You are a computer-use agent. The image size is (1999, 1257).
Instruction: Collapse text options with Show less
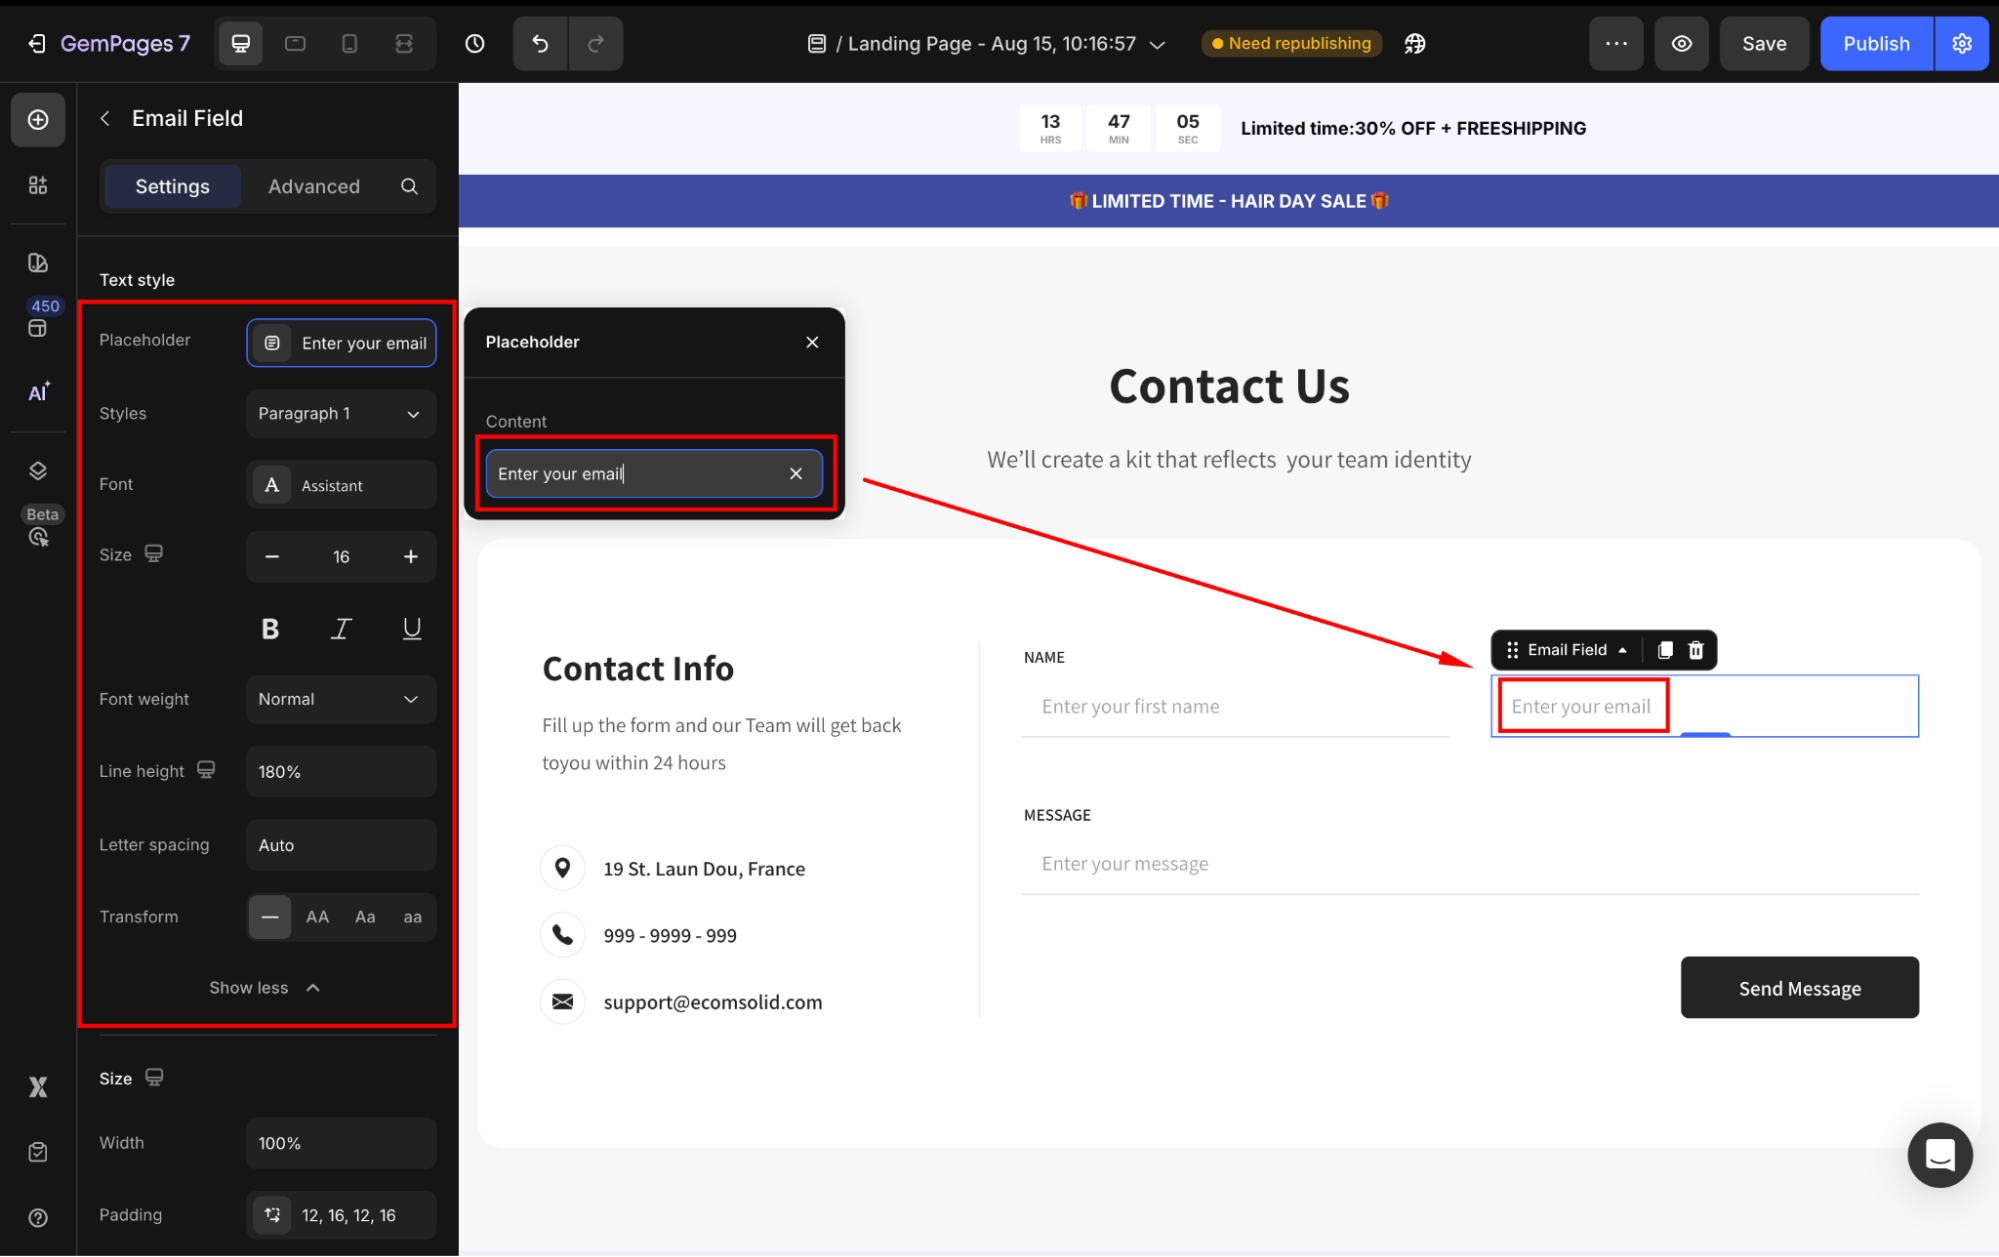tap(264, 988)
